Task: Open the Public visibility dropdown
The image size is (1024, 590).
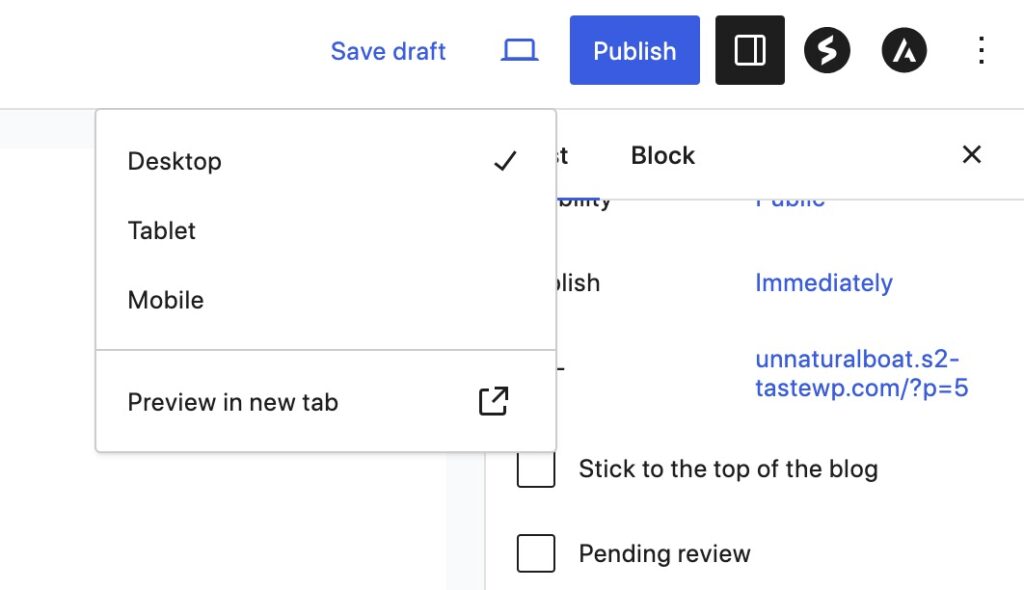Action: [x=790, y=201]
